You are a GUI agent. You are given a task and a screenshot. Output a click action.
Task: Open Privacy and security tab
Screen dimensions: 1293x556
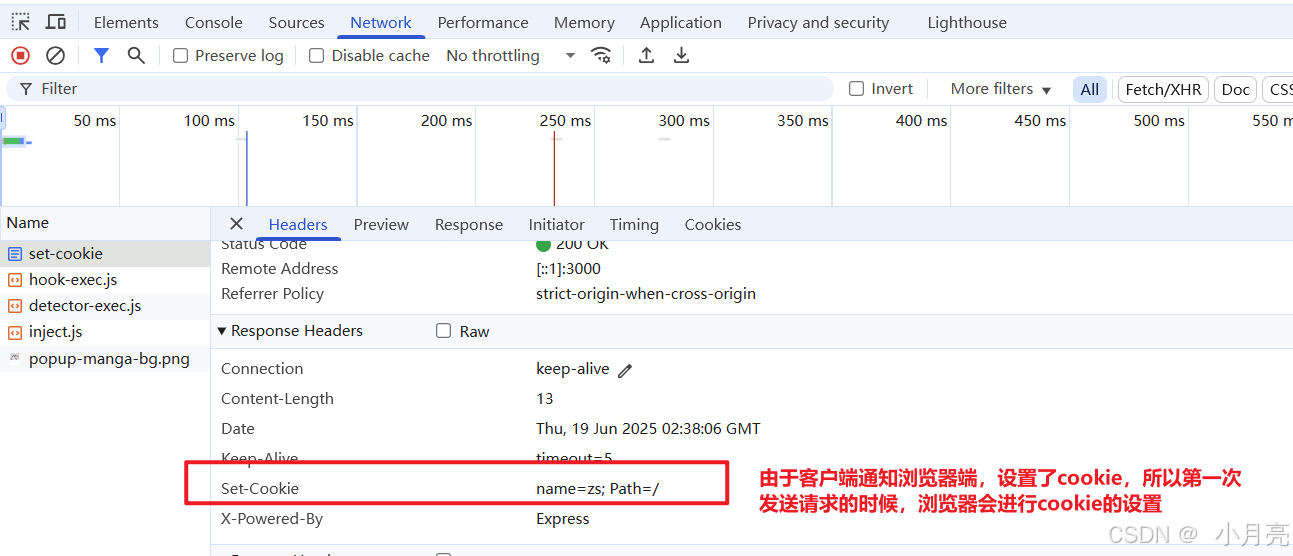pyautogui.click(x=818, y=22)
